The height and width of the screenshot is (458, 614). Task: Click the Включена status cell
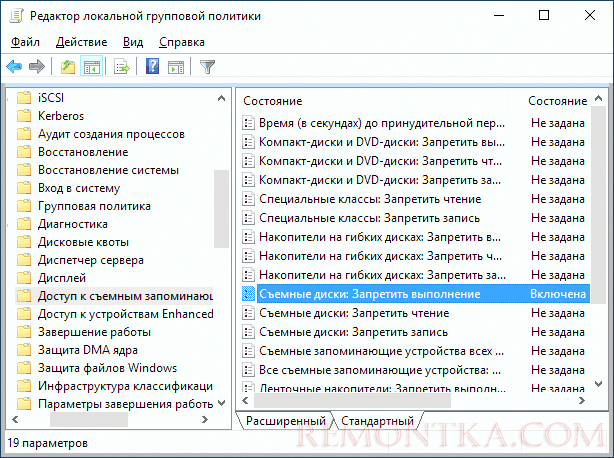[558, 294]
